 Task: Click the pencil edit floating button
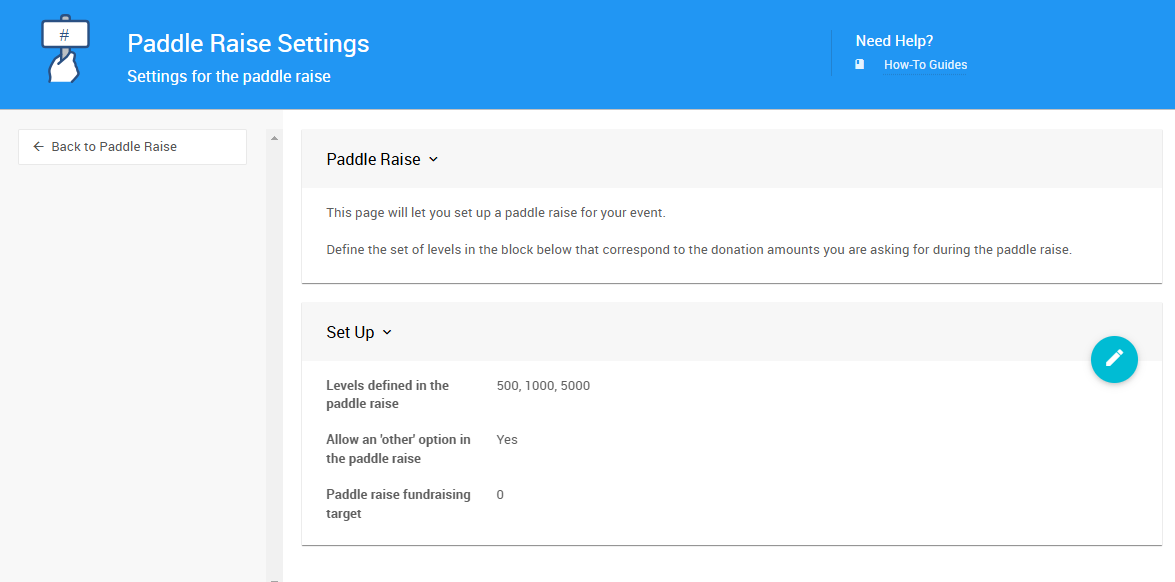pos(1114,359)
